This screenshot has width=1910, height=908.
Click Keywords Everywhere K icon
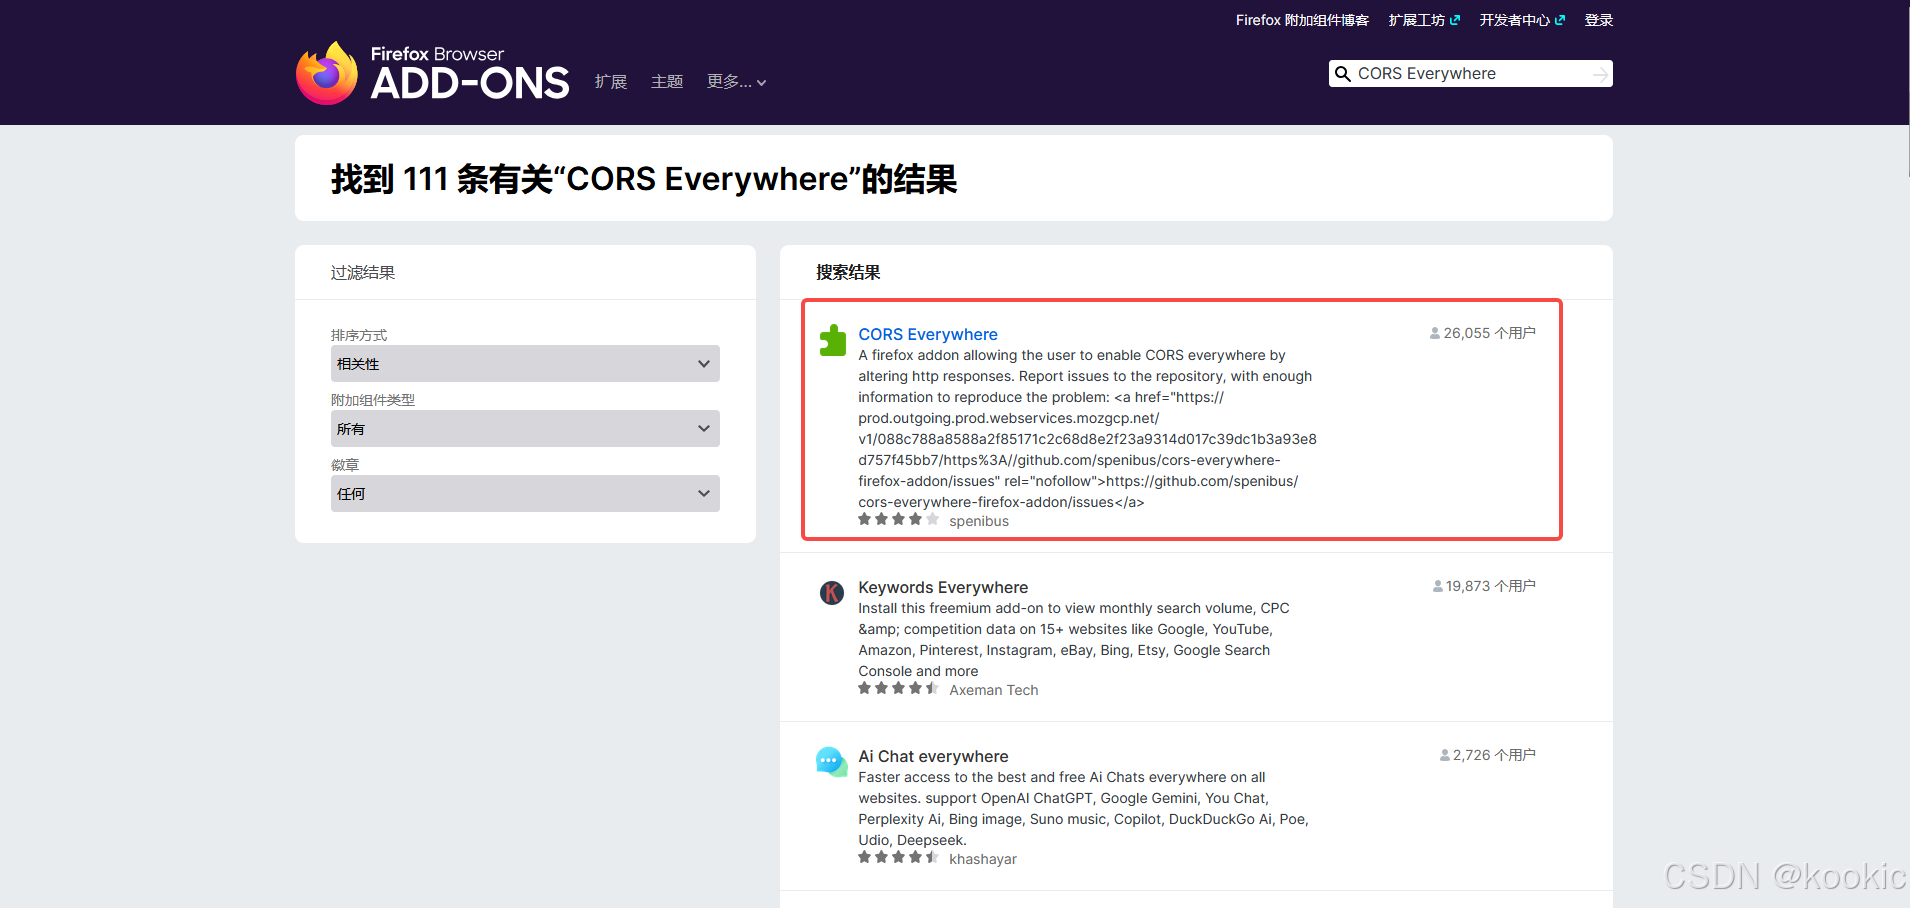pyautogui.click(x=832, y=593)
